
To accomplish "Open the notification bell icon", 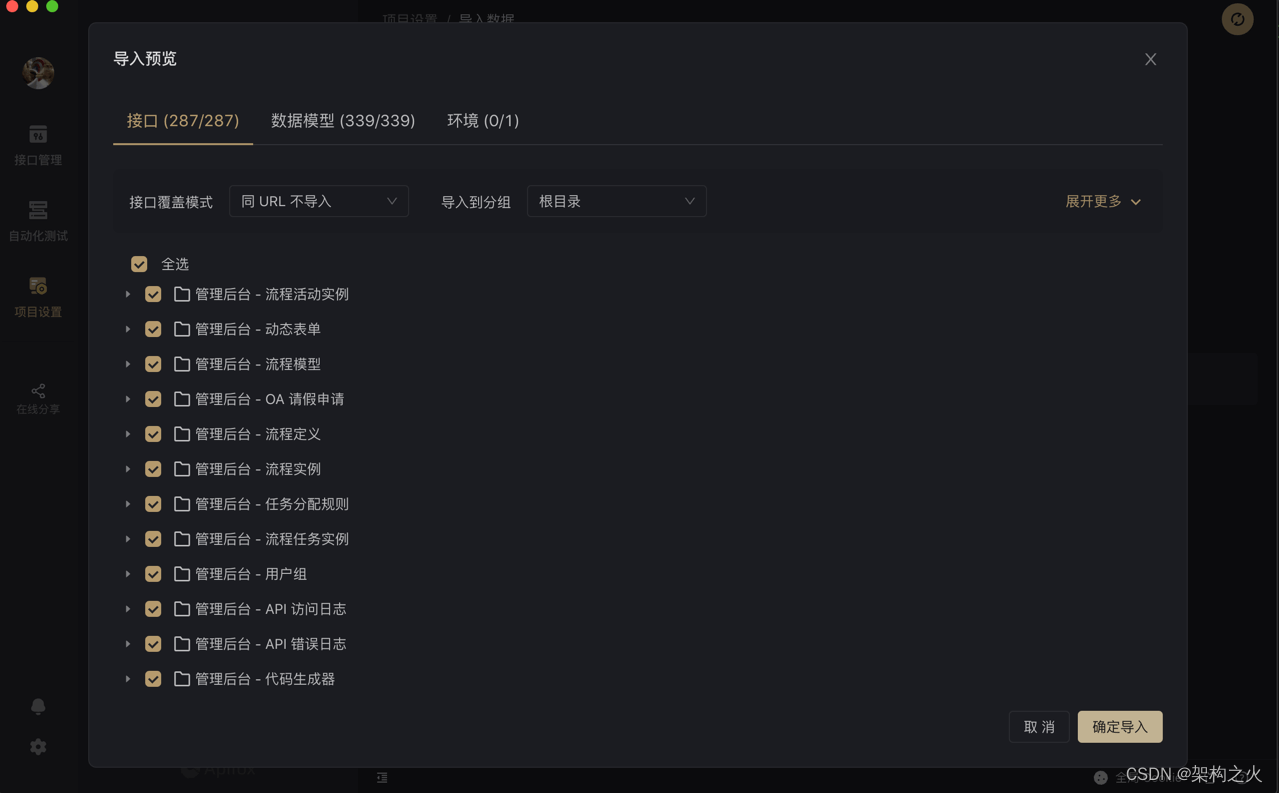I will 38,706.
